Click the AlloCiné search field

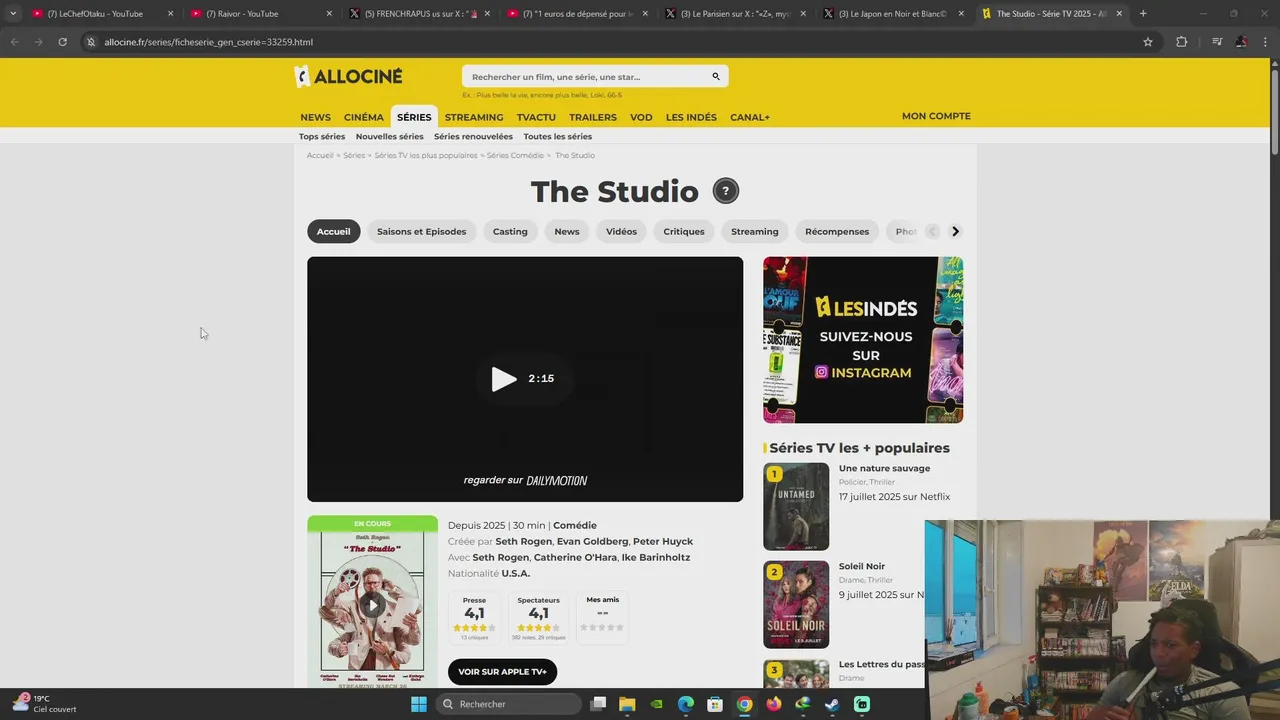[595, 77]
